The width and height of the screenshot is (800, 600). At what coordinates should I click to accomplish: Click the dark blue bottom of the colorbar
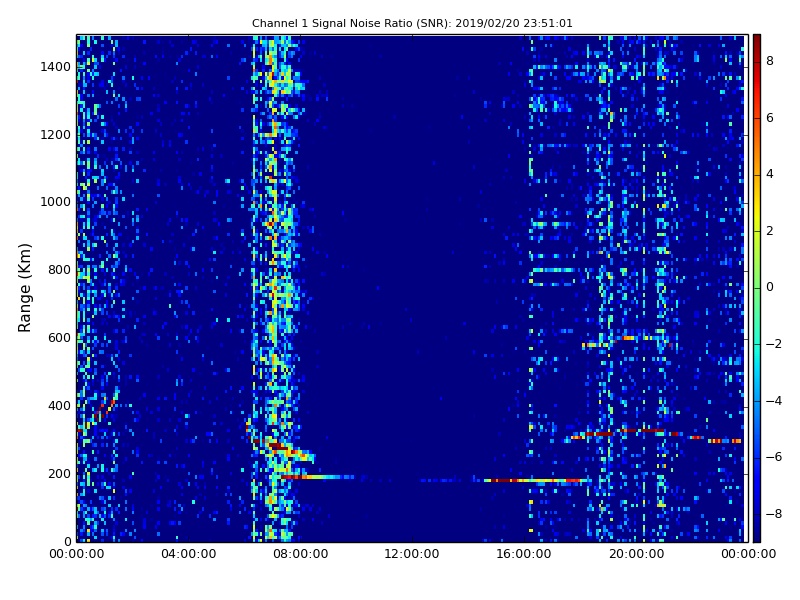(x=757, y=533)
